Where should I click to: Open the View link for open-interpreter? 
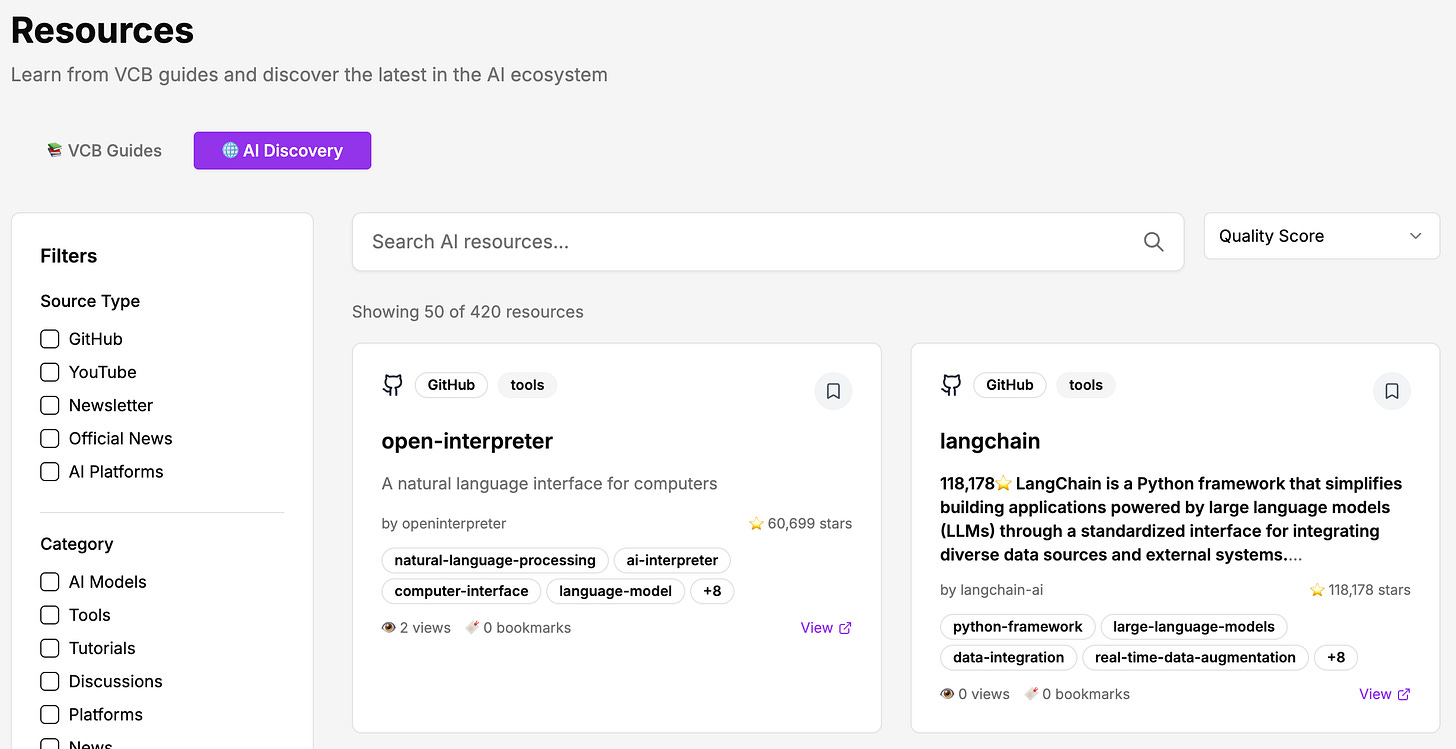coord(826,628)
